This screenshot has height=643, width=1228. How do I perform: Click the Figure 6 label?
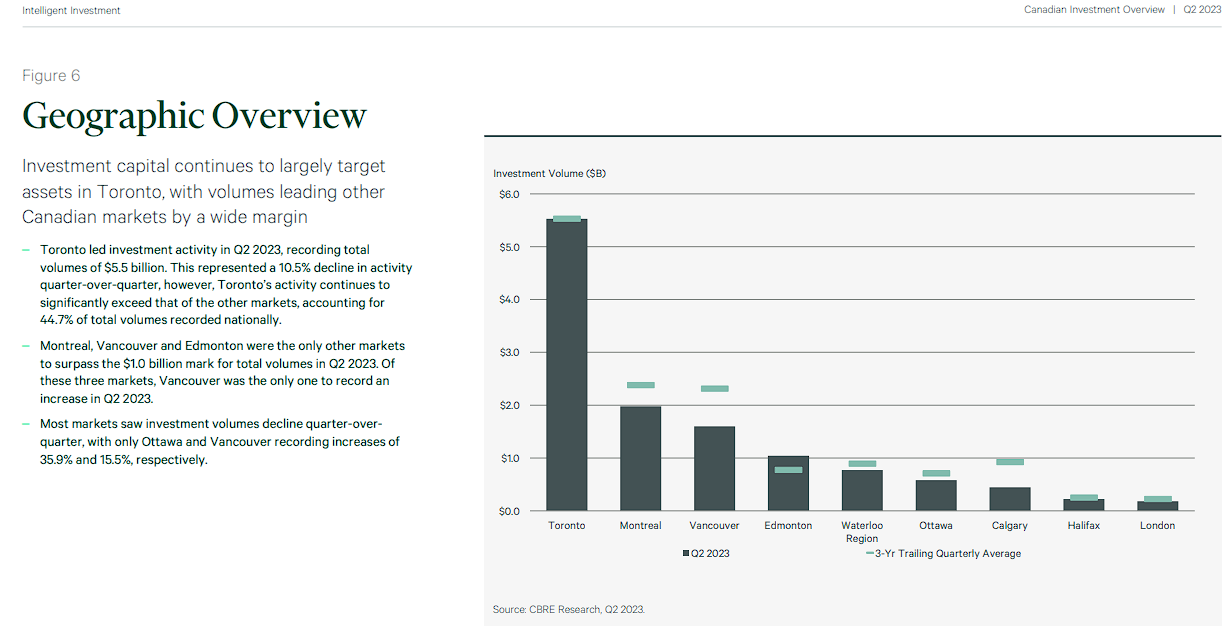(x=51, y=76)
